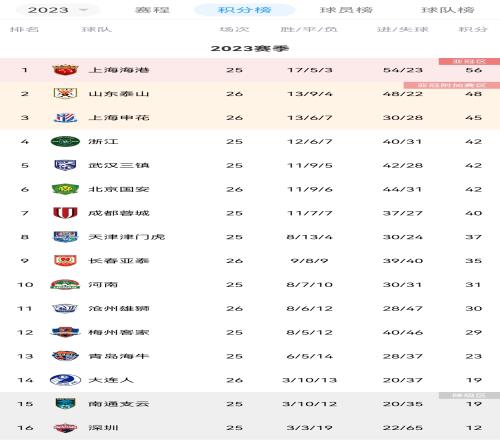Click the 上海海港 team logo
Viewport: 500px width, 440px height.
tap(65, 70)
